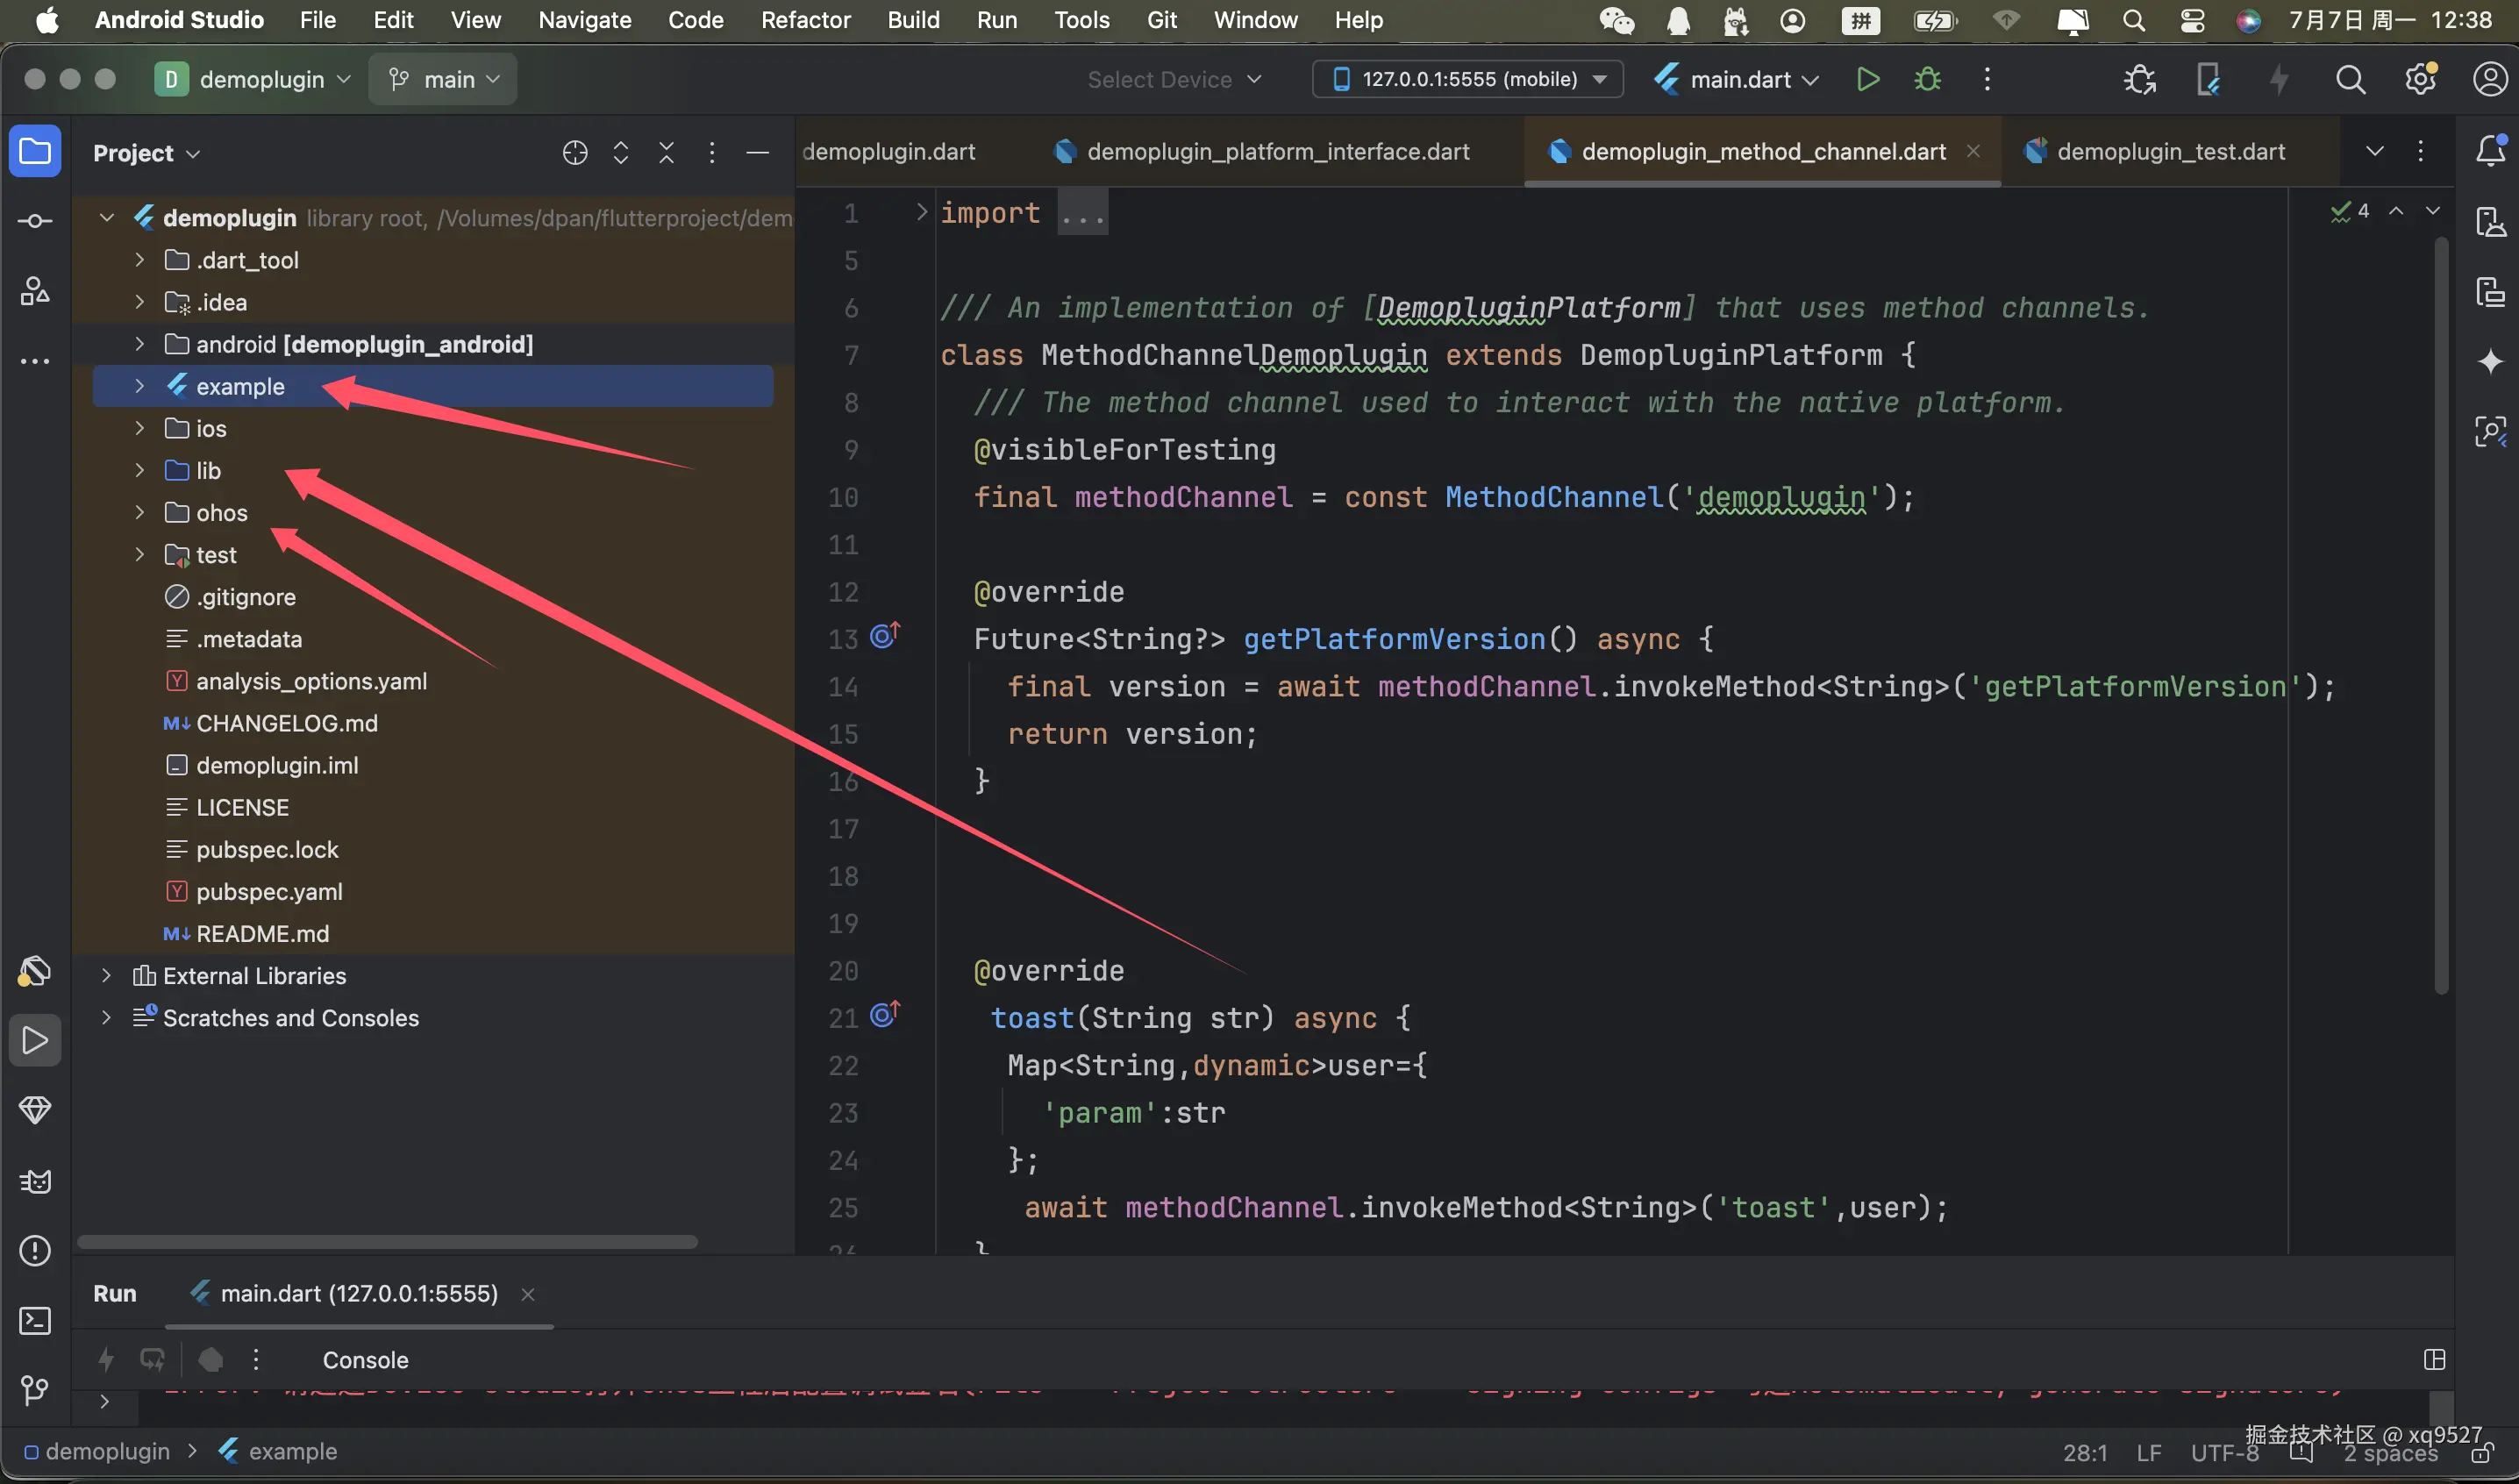Open Problems tool window icon
Image resolution: width=2519 pixels, height=1484 pixels.
point(35,1251)
